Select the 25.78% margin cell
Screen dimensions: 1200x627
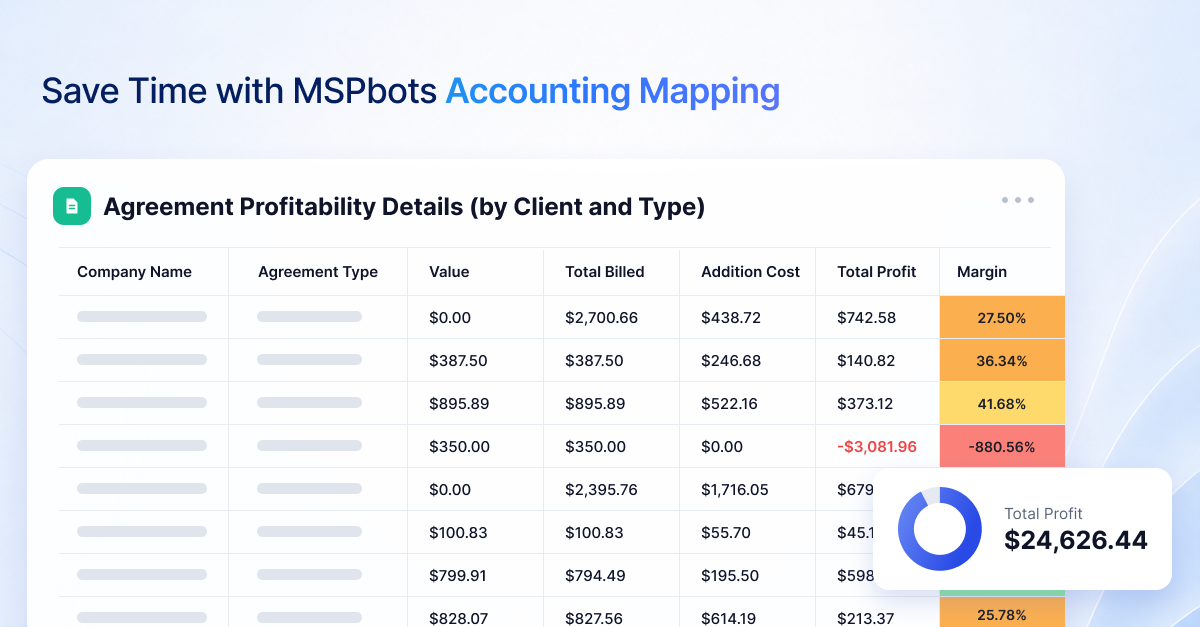point(1002,612)
